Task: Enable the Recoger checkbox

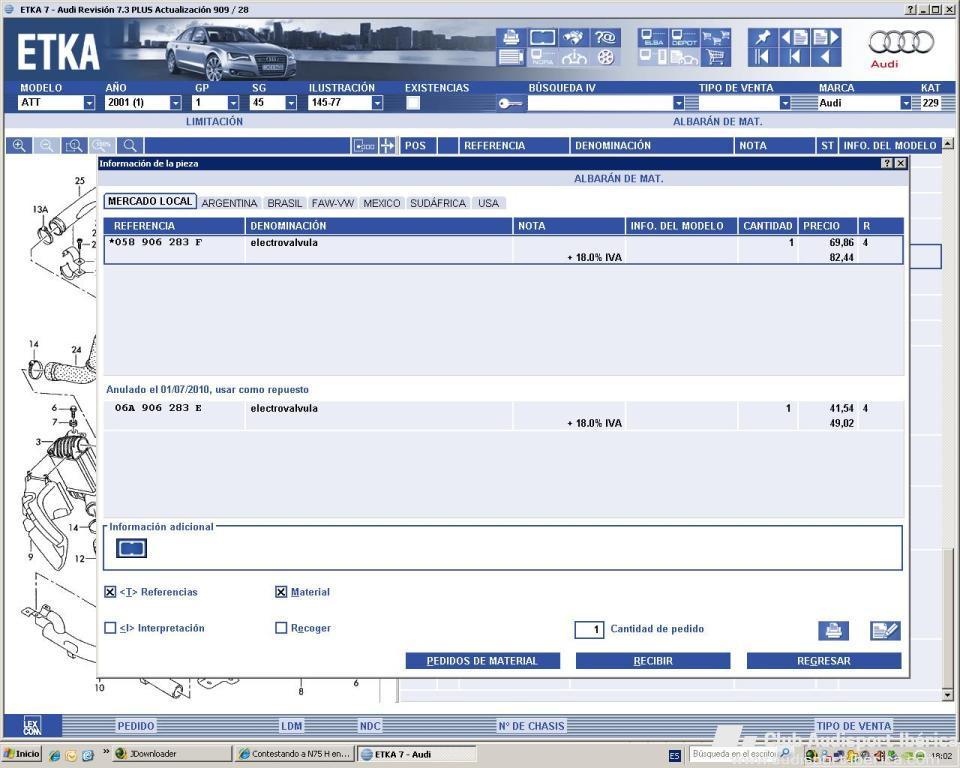Action: pyautogui.click(x=281, y=628)
